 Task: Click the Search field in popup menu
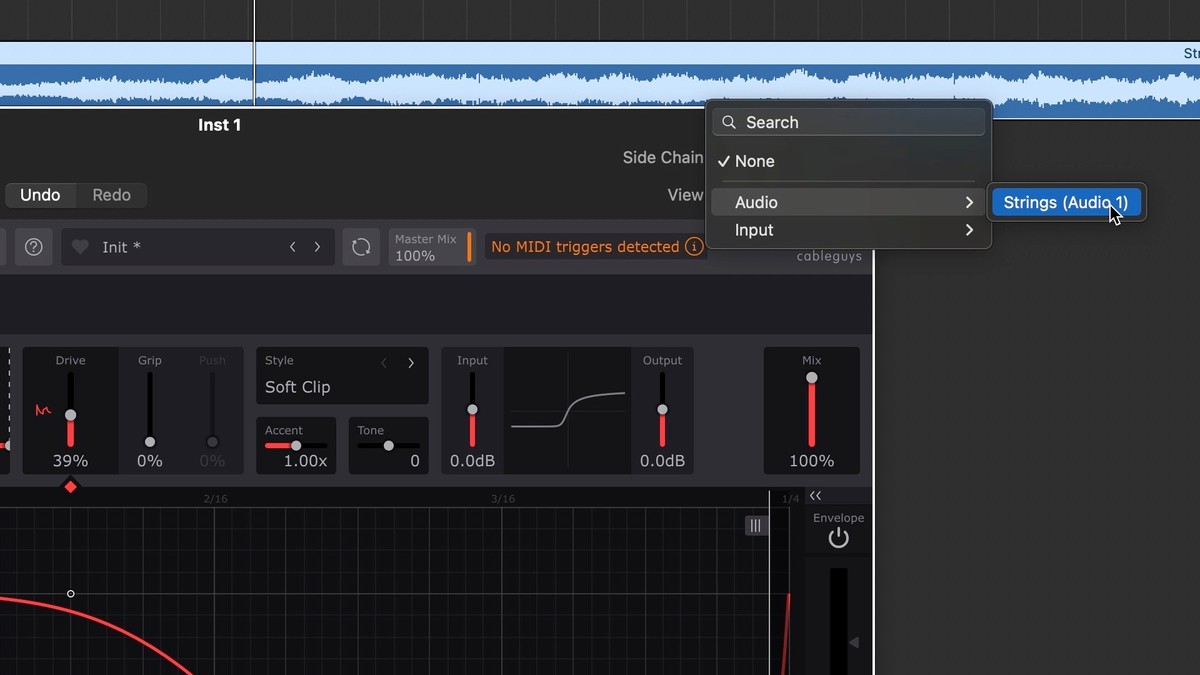point(848,122)
